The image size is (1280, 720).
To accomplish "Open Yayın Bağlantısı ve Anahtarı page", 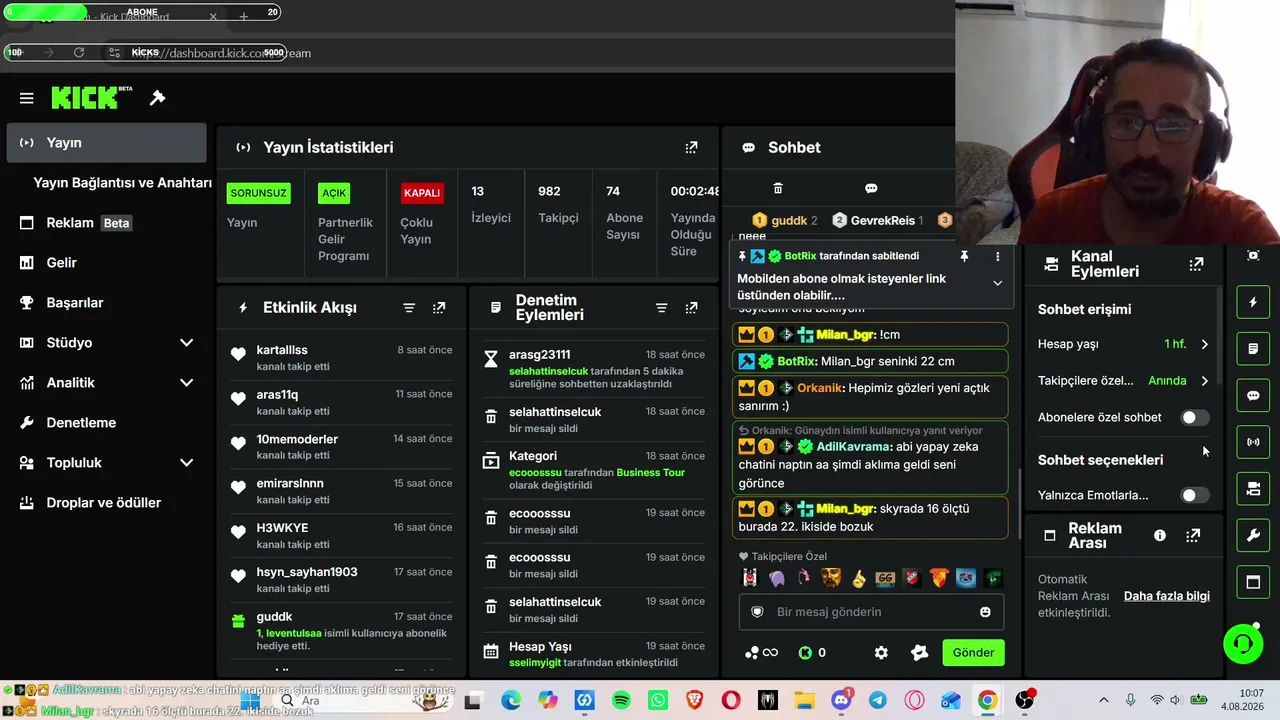I will point(122,183).
